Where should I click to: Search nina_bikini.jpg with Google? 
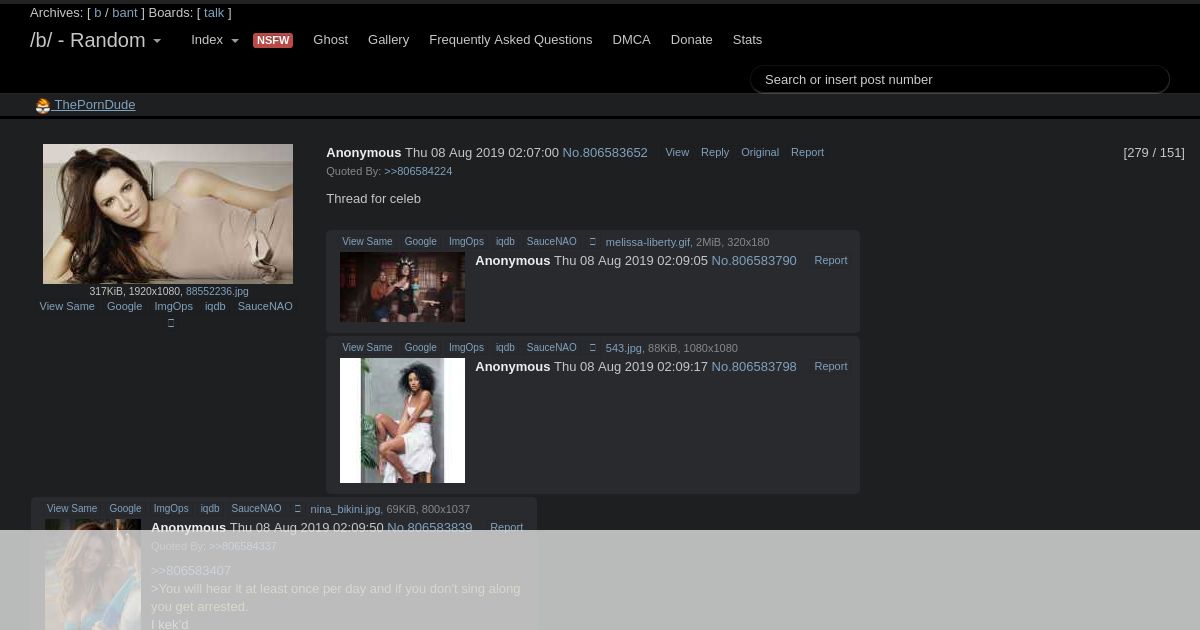tap(125, 509)
